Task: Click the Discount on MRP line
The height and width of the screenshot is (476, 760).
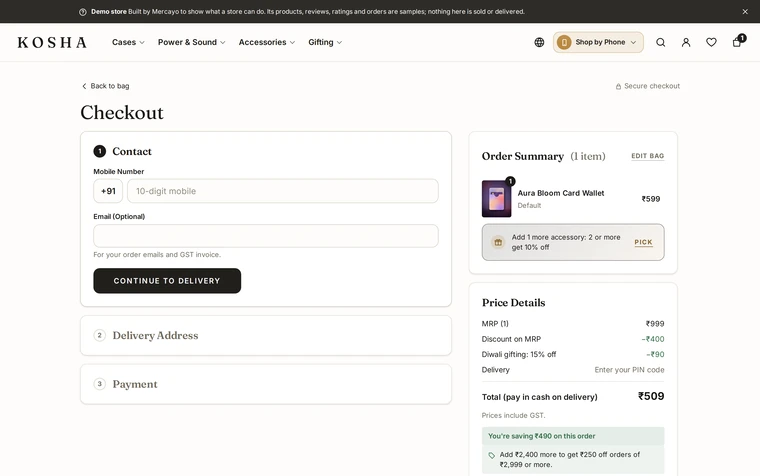Action: (x=573, y=339)
